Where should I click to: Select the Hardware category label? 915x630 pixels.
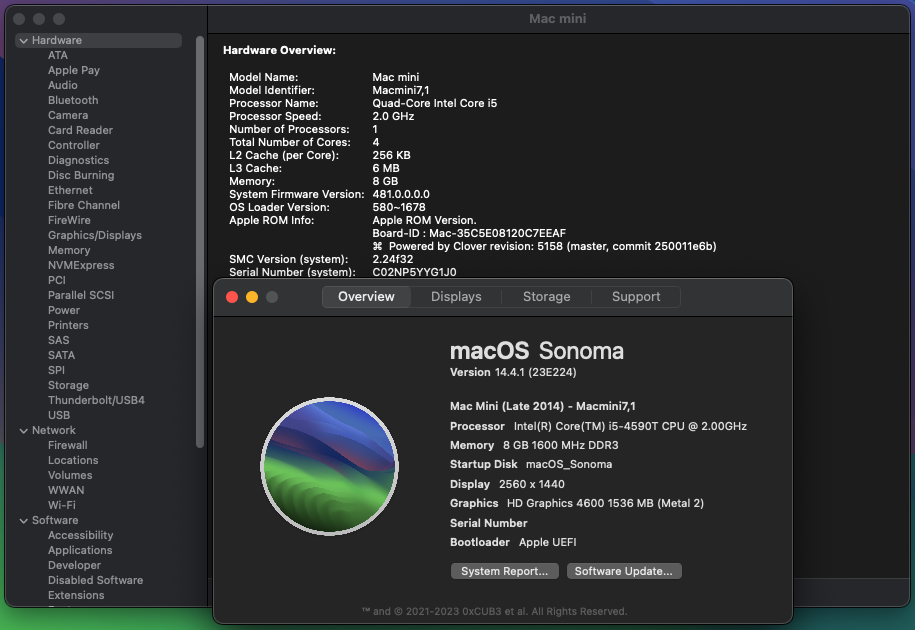pos(57,40)
